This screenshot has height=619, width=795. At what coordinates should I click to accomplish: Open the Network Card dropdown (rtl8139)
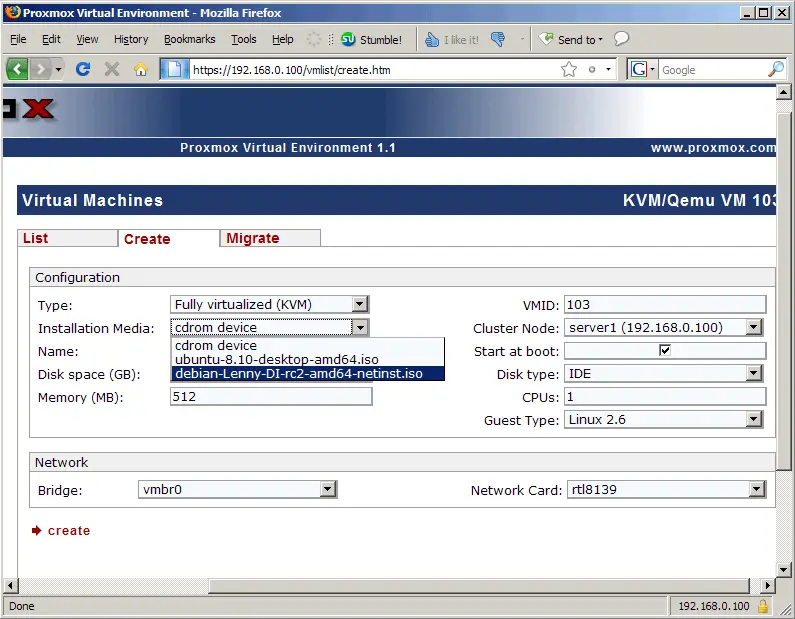click(x=666, y=489)
